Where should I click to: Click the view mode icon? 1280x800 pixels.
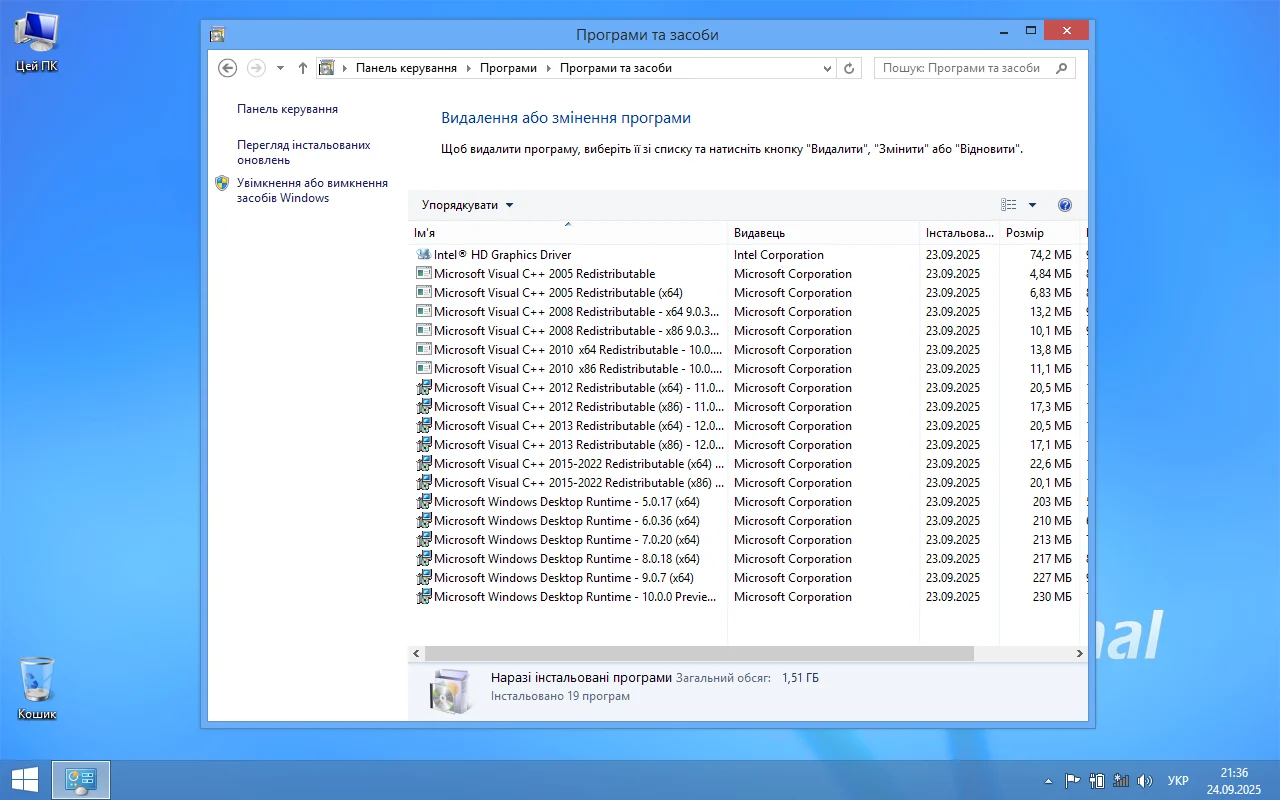coord(1009,205)
